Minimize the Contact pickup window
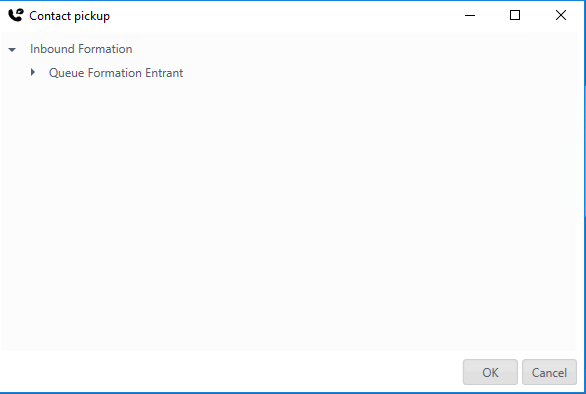This screenshot has height=394, width=586. [470, 15]
